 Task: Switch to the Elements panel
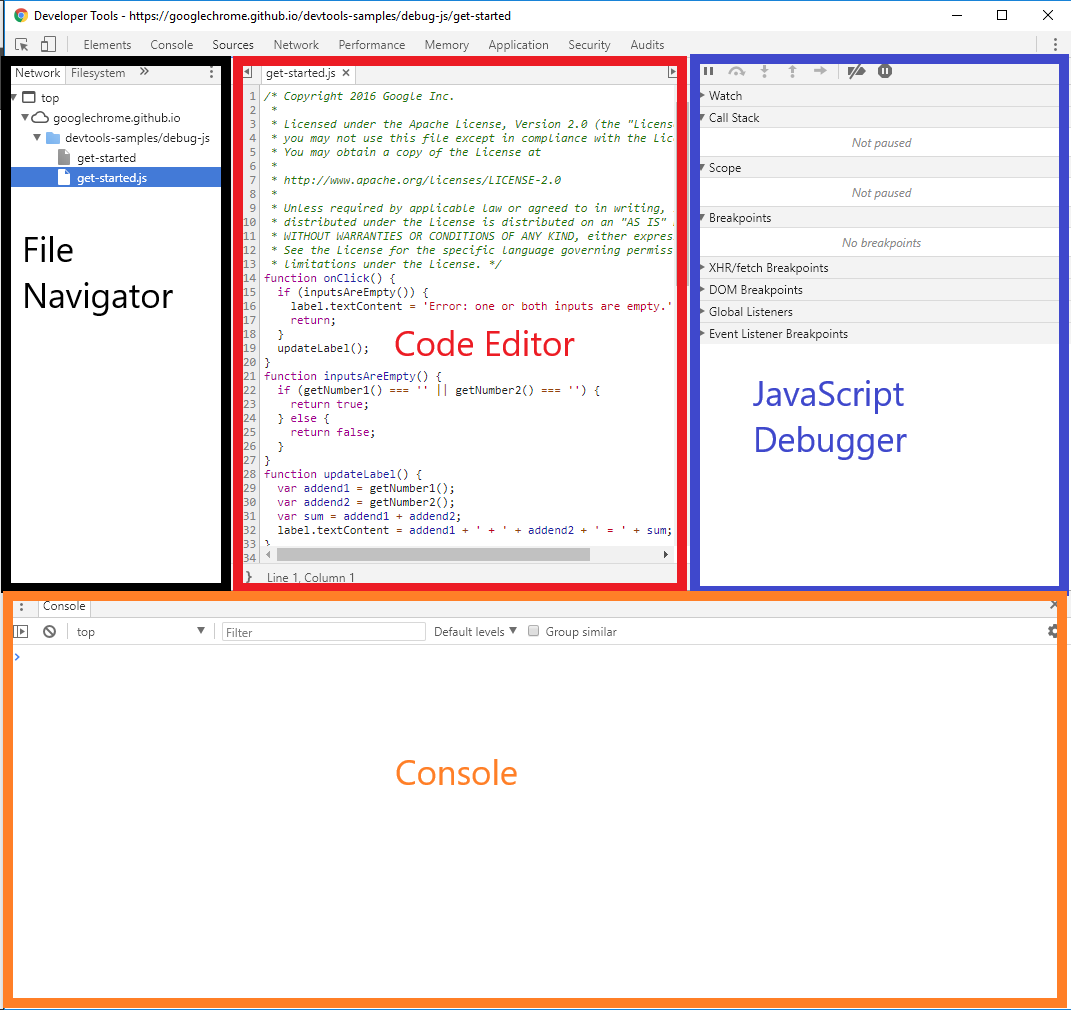tap(107, 45)
